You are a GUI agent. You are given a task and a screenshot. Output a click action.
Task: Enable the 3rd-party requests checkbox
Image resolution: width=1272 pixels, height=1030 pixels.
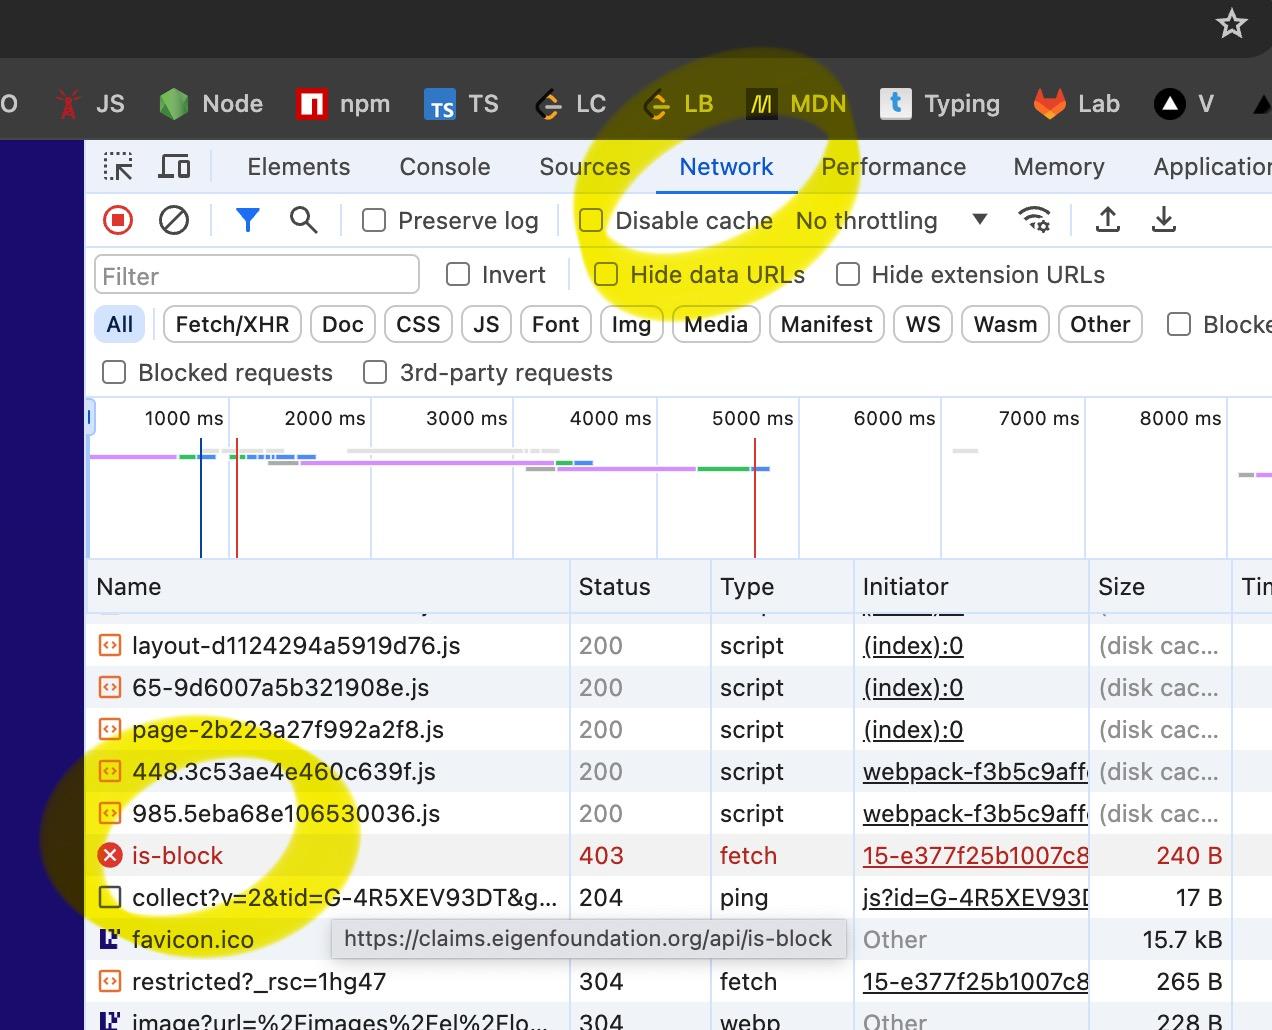[x=375, y=373]
